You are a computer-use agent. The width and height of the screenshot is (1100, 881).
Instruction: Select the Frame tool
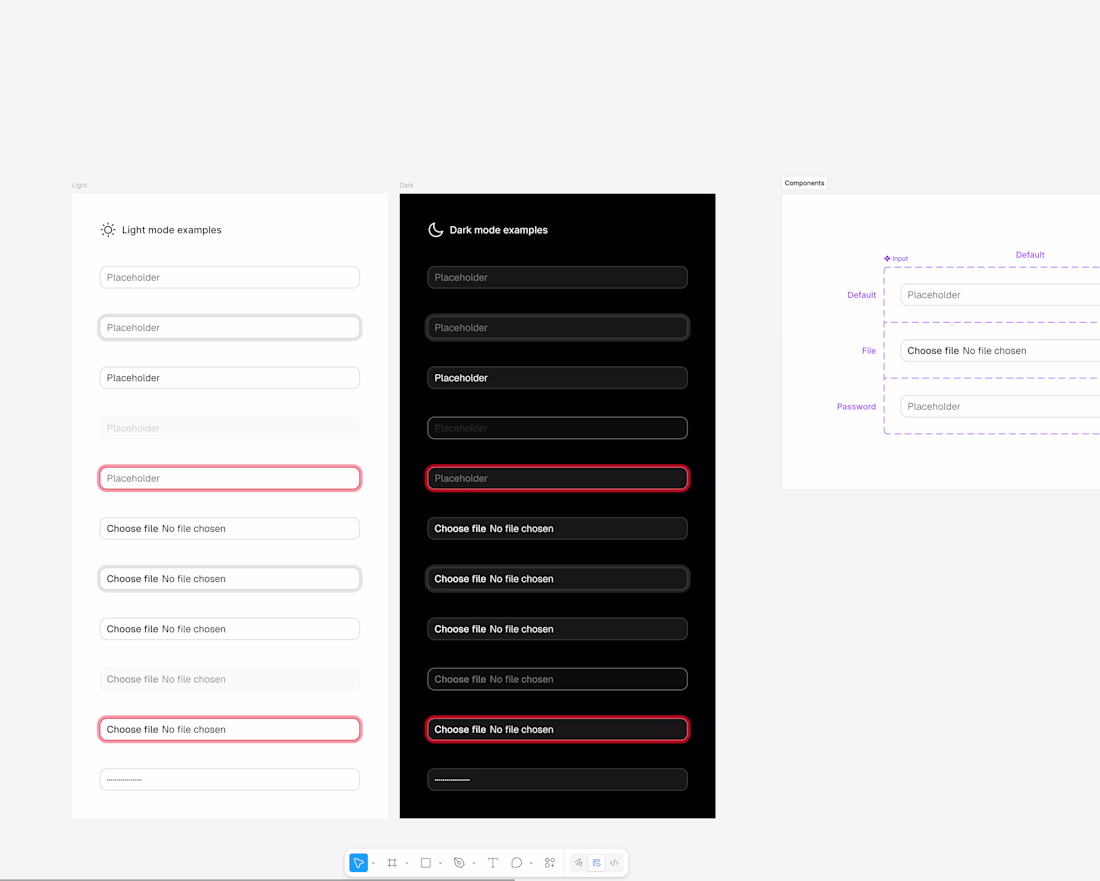[392, 863]
